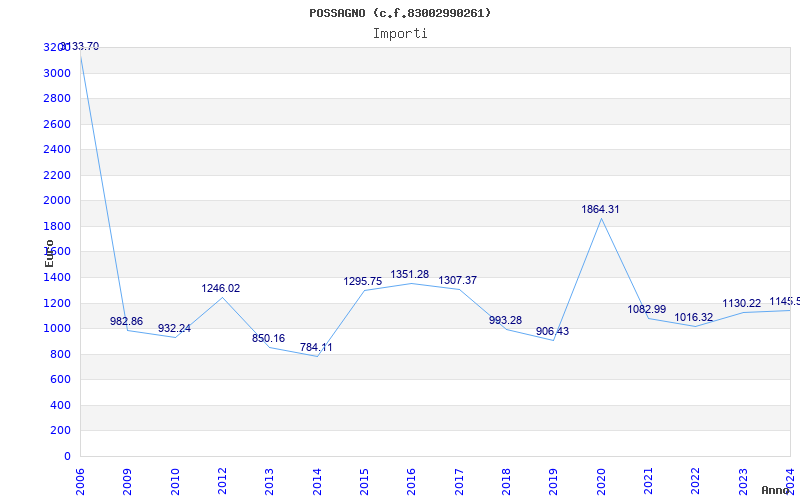Click the 2009 x-axis year label
The width and height of the screenshot is (800, 500).
tap(128, 482)
